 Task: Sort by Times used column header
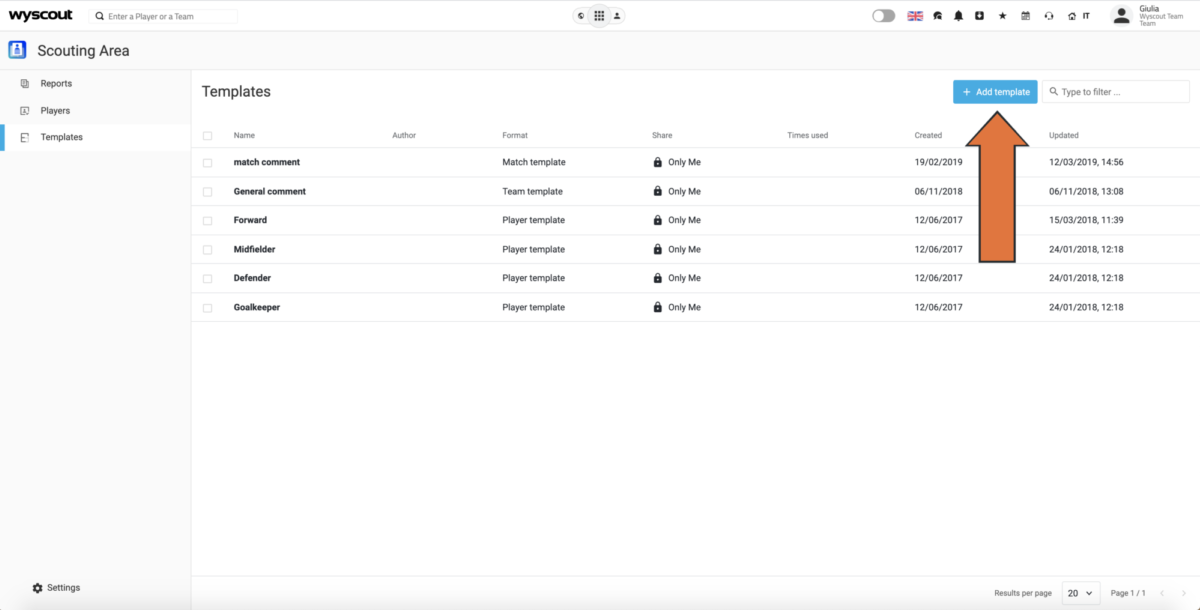point(808,136)
